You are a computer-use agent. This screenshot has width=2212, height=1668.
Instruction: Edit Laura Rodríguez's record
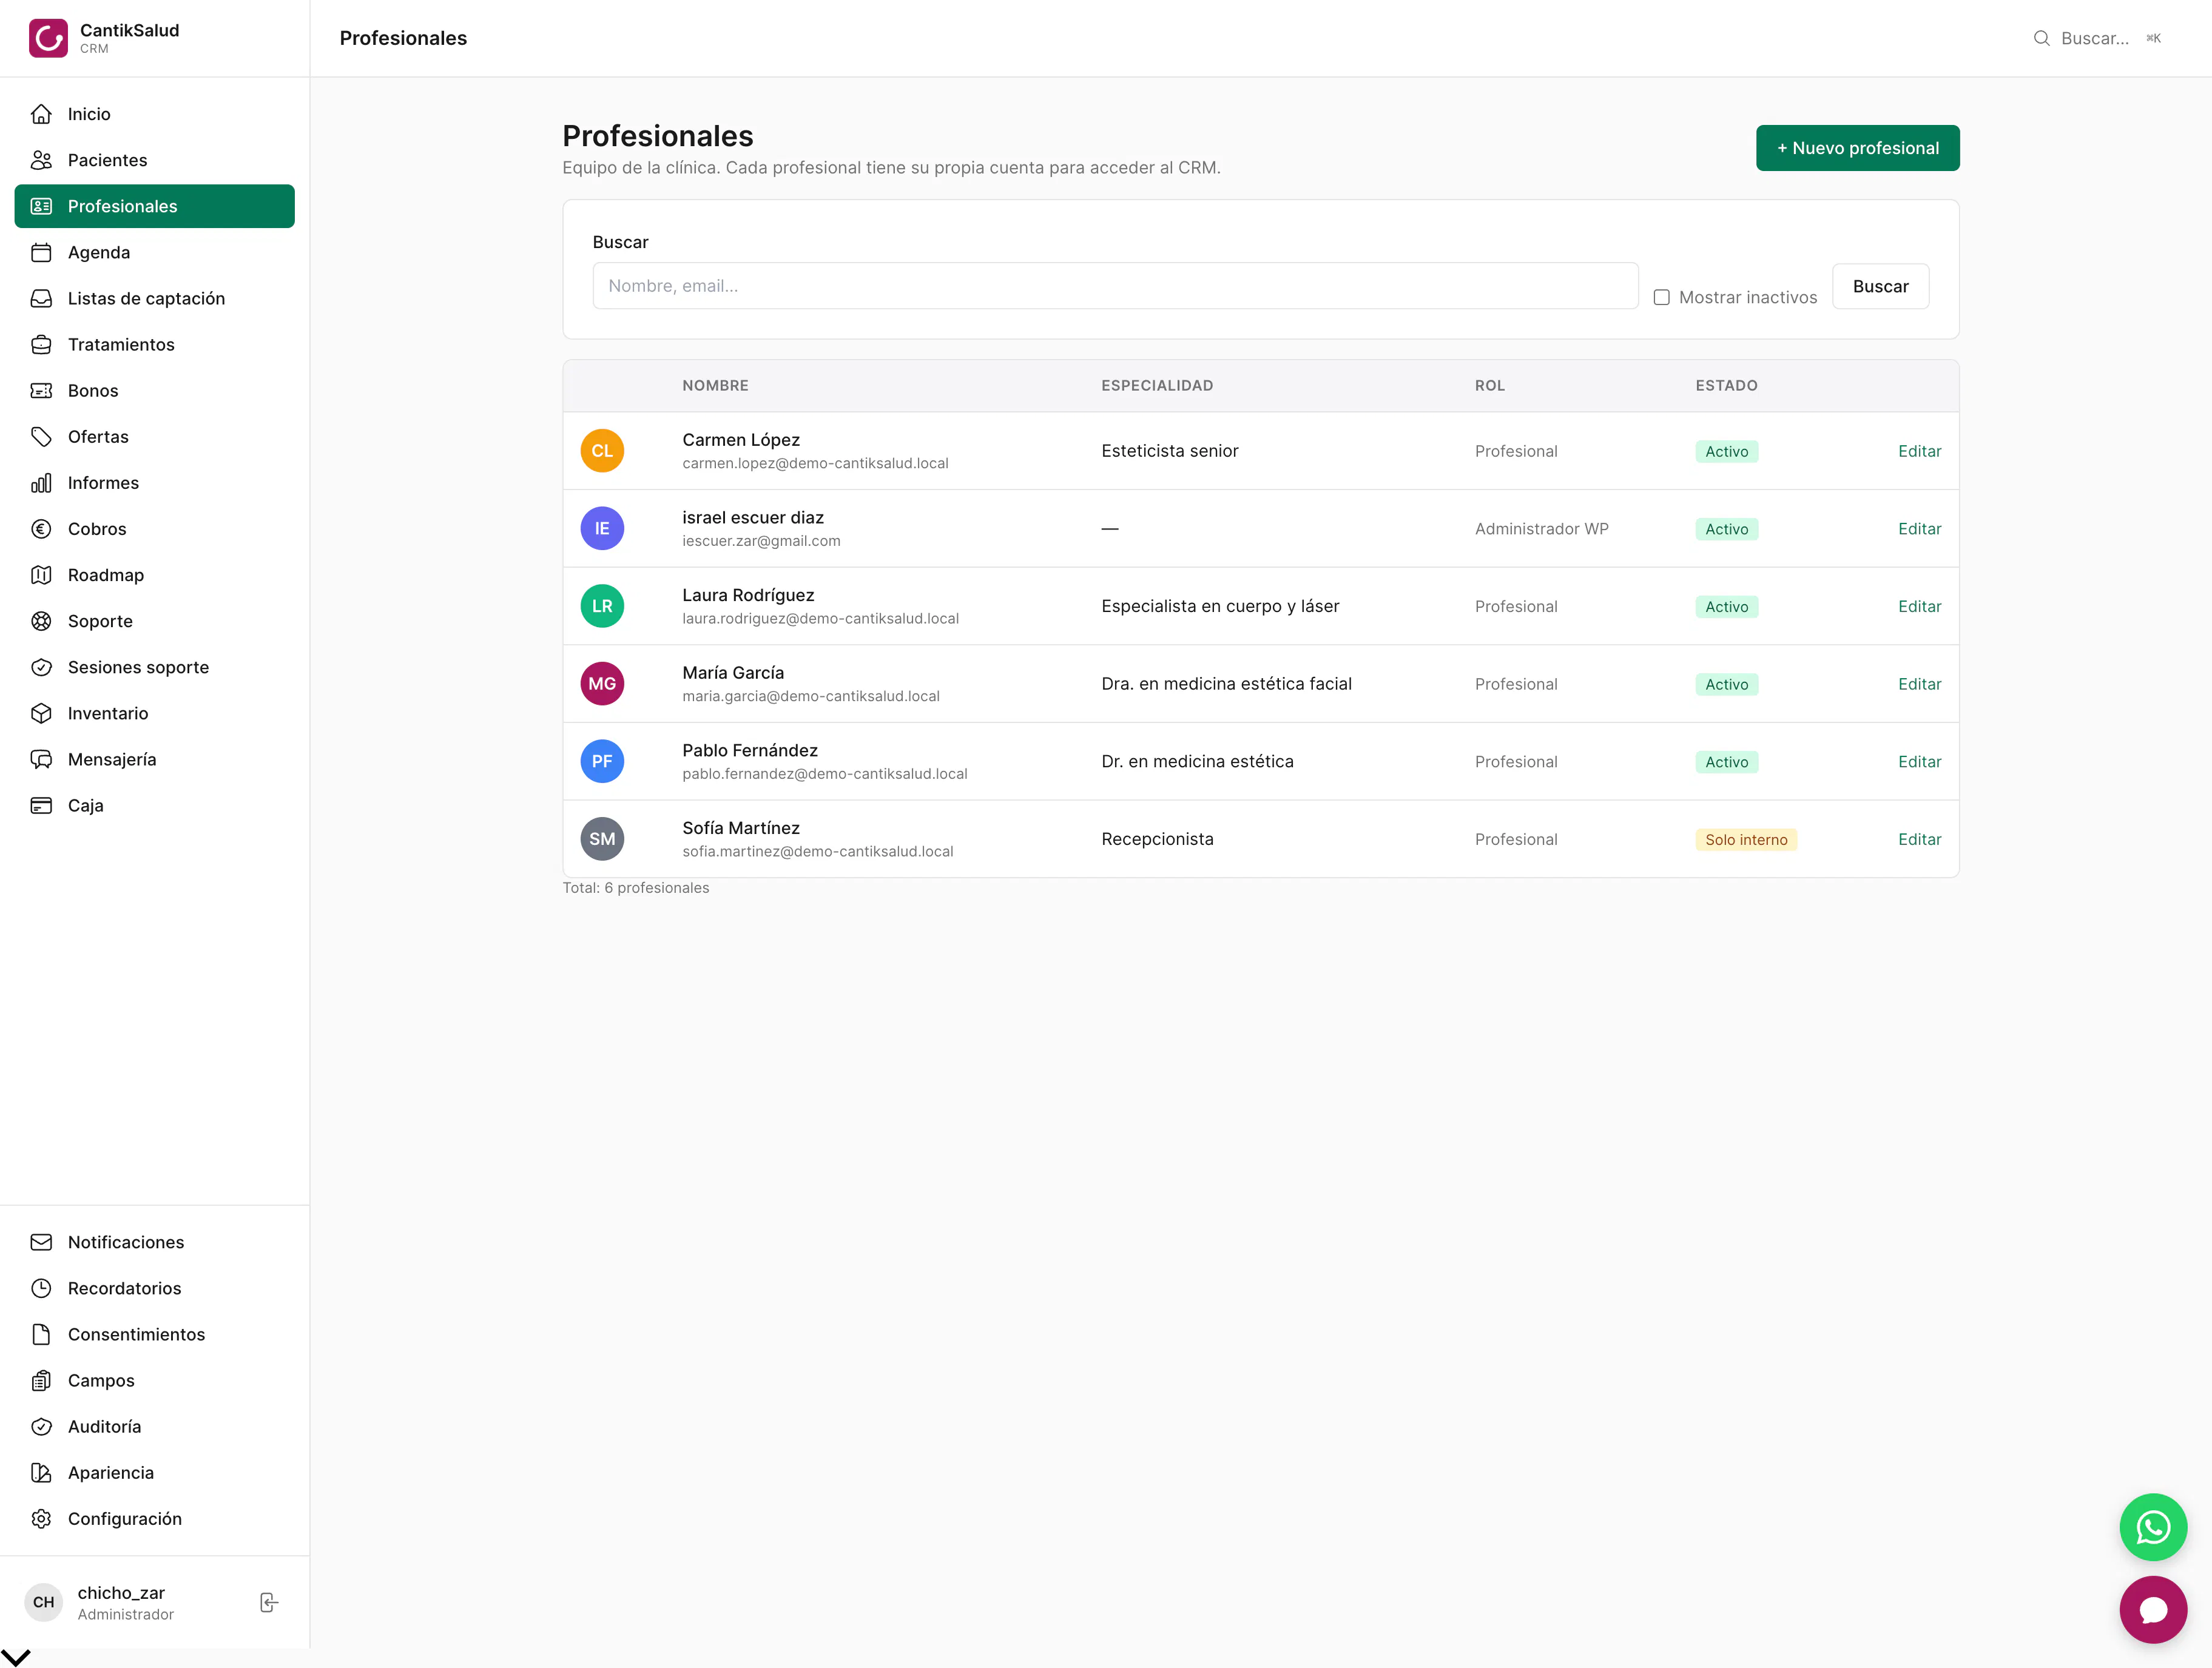[1919, 606]
